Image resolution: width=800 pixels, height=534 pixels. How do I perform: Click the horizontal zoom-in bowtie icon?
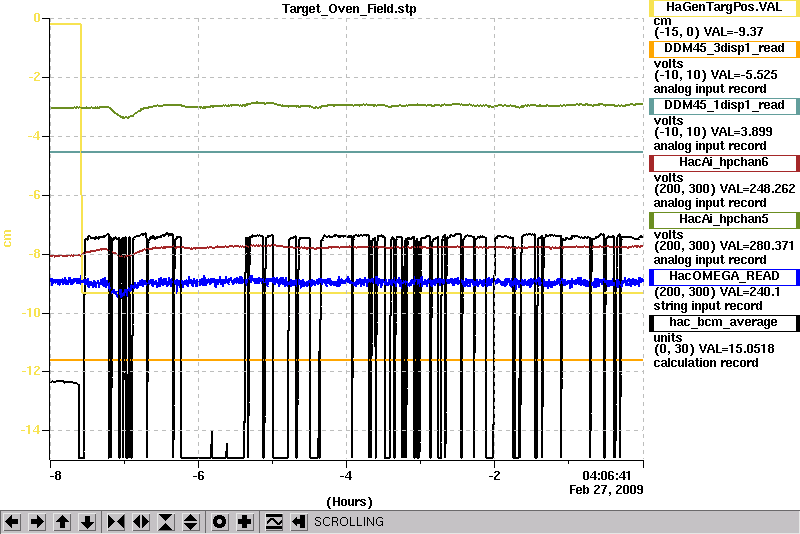point(116,522)
